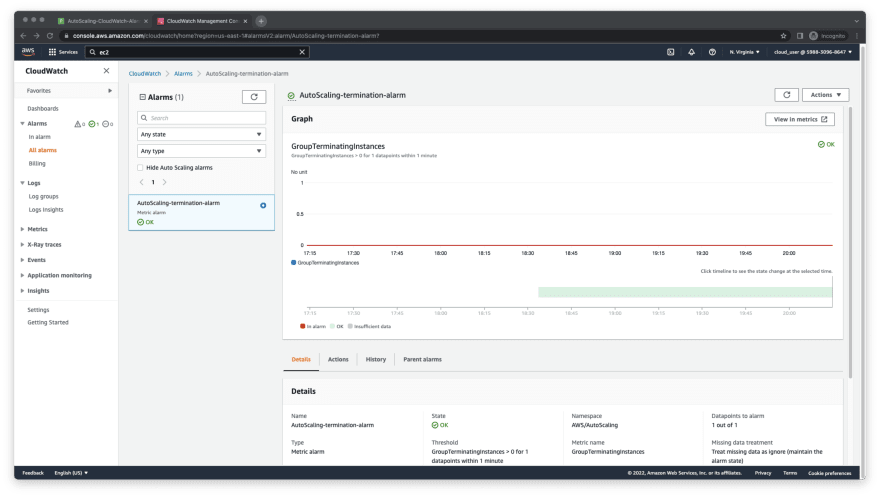Close the CloudWatch side navigation panel

(107, 71)
